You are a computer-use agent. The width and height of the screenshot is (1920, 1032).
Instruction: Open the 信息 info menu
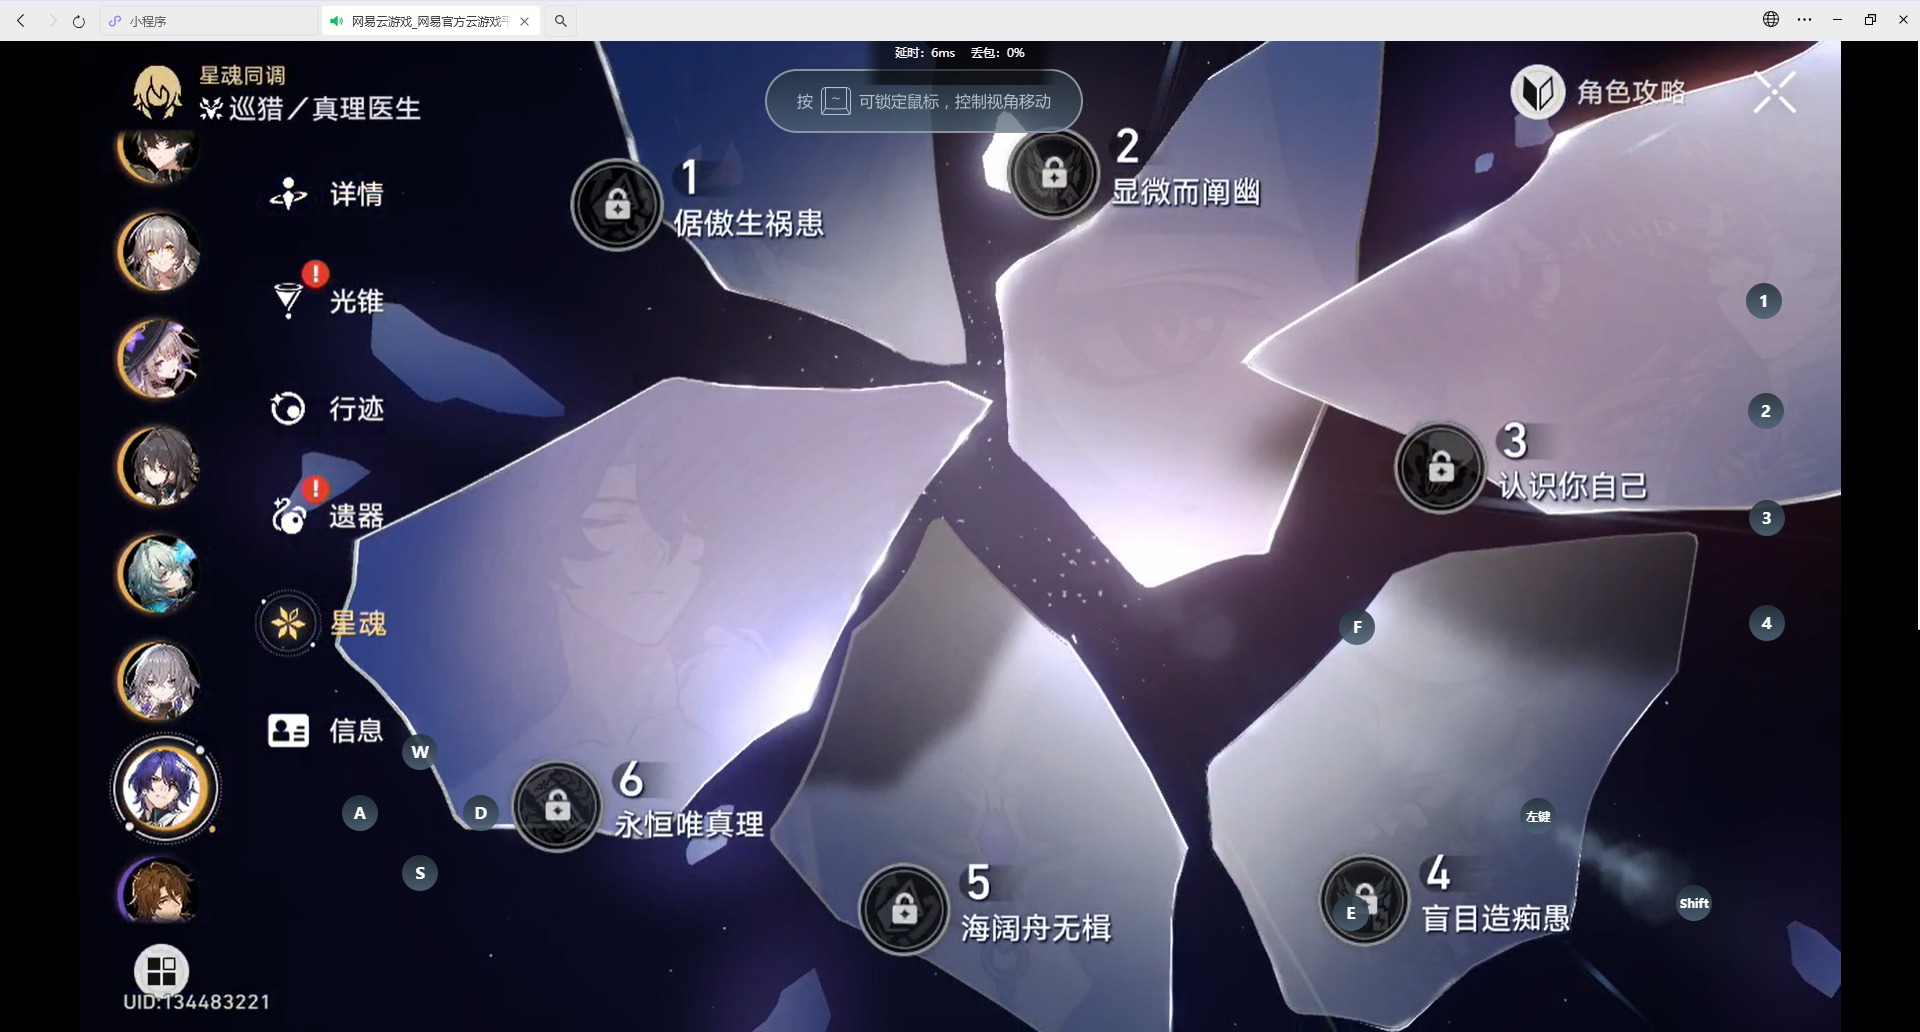(x=326, y=730)
